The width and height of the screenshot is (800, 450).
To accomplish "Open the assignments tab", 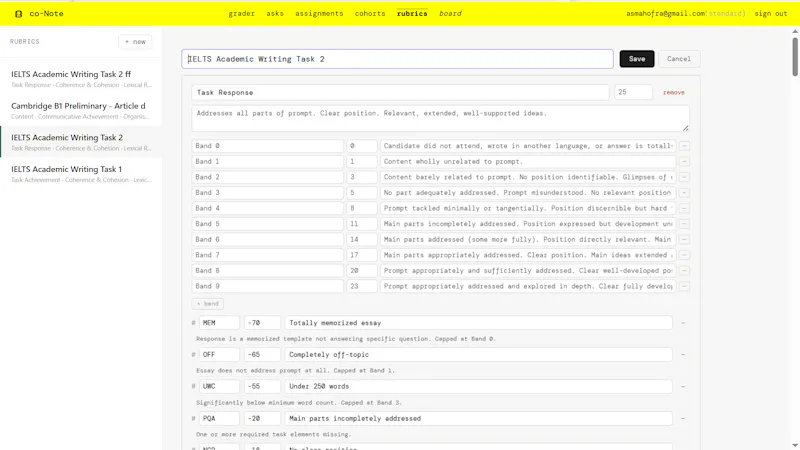I will [x=319, y=14].
